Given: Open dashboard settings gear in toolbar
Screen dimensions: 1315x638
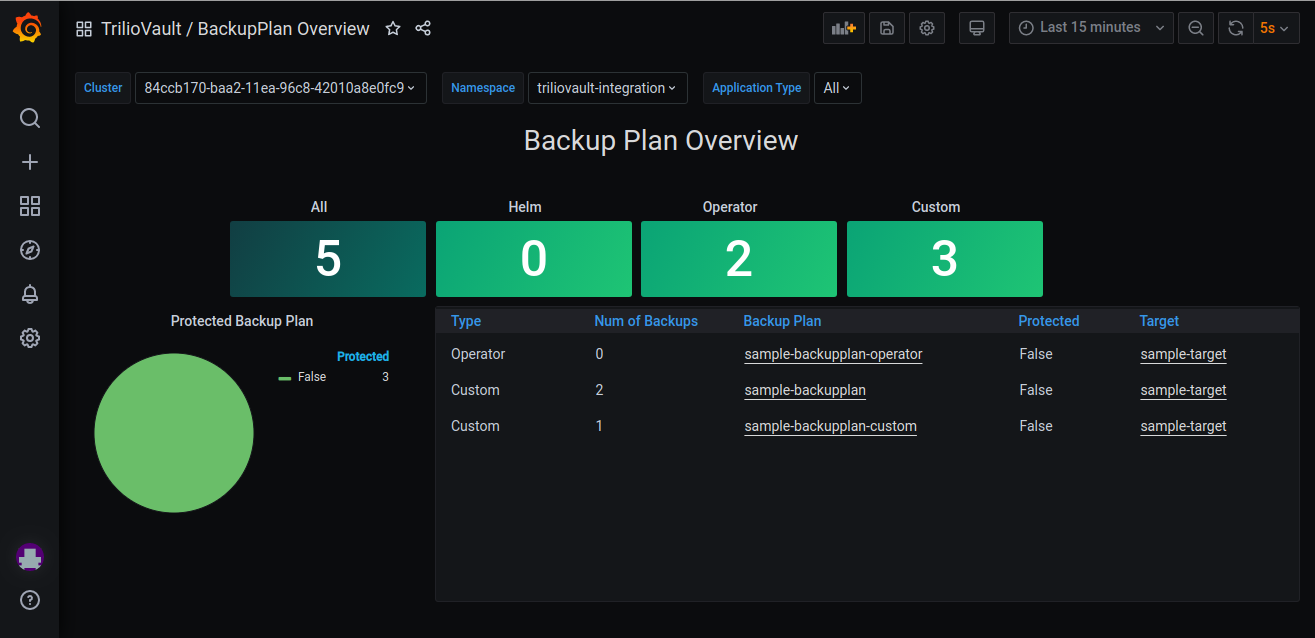Looking at the screenshot, I should click(927, 28).
